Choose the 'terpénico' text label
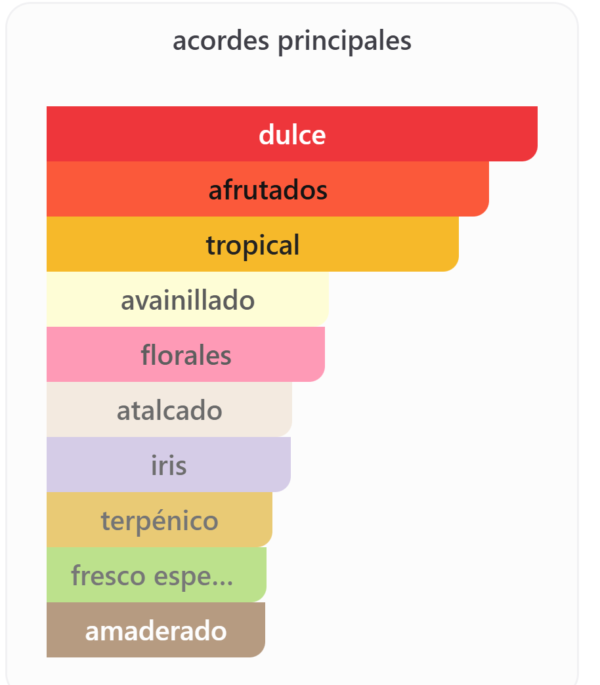Viewport: 600px width, 685px height. 159,520
